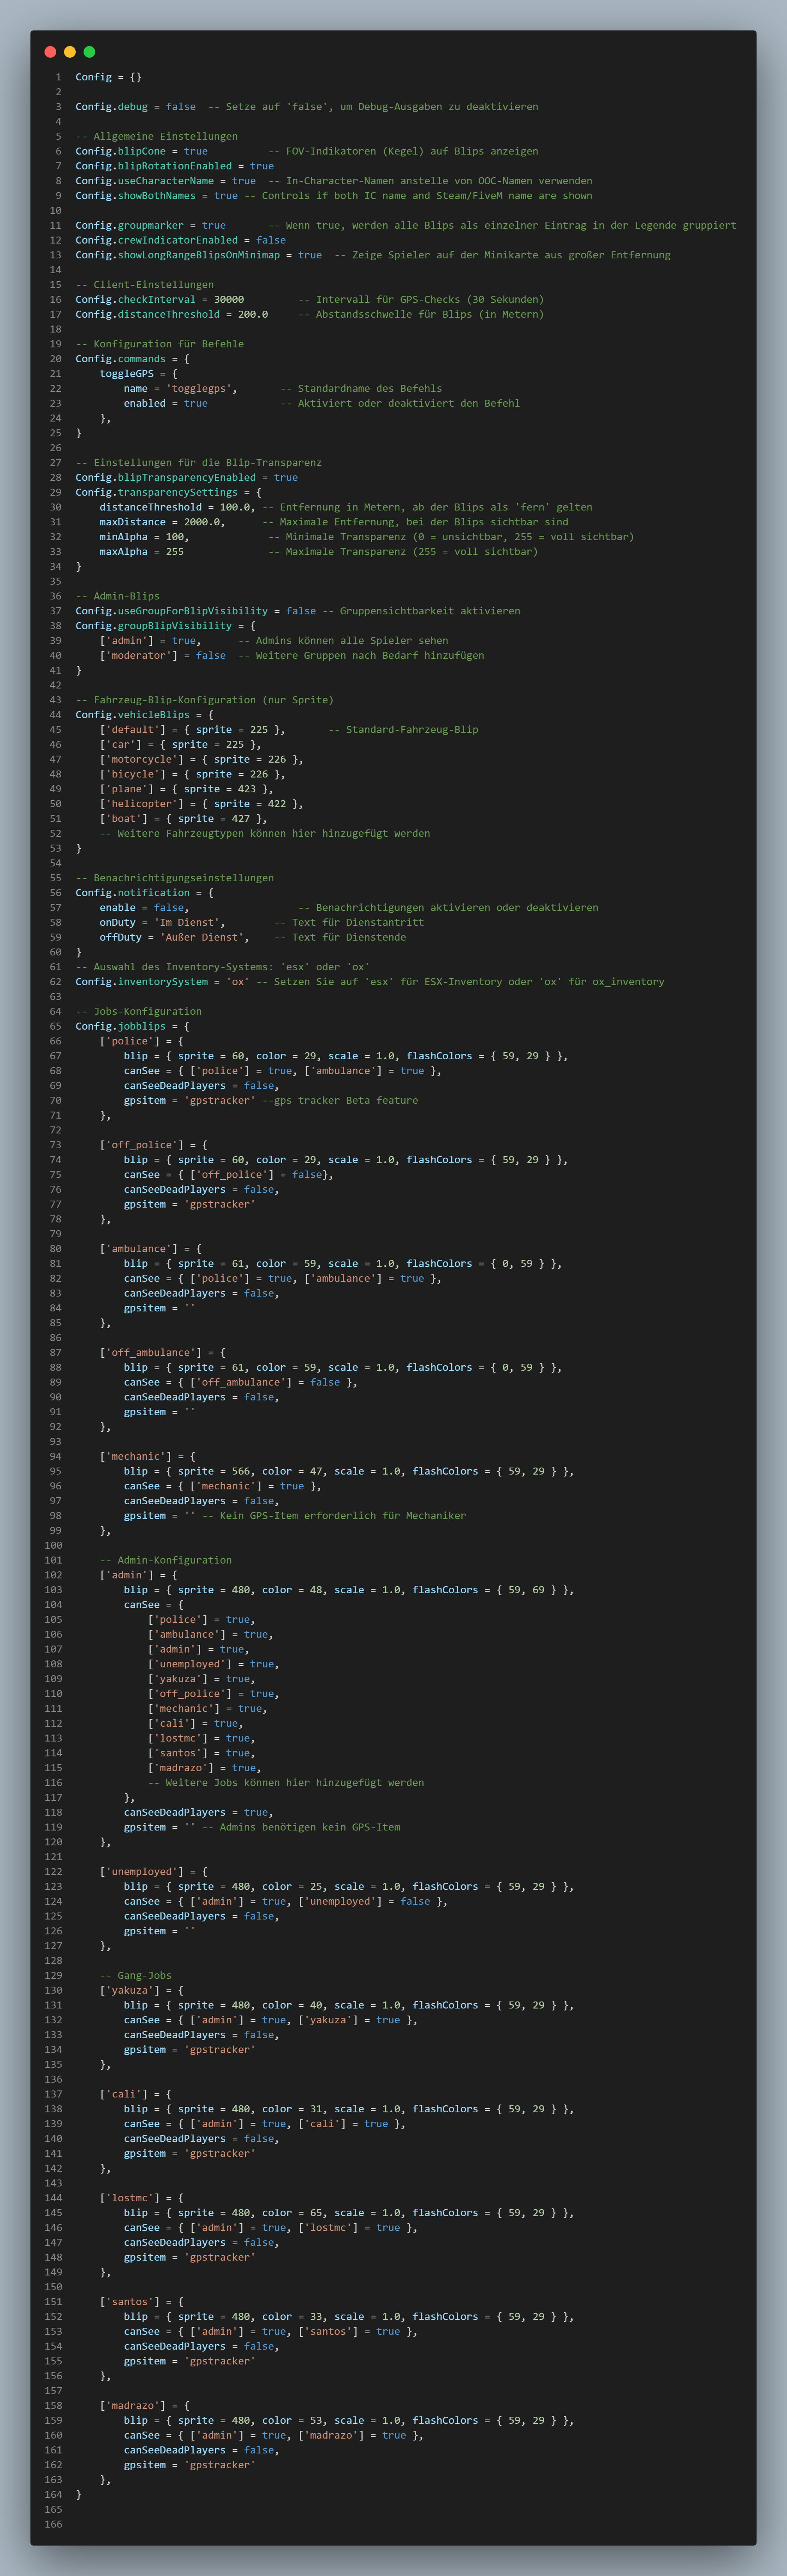The height and width of the screenshot is (2576, 787).
Task: Click the '-- Admin-Blips' comment
Action: 118,596
